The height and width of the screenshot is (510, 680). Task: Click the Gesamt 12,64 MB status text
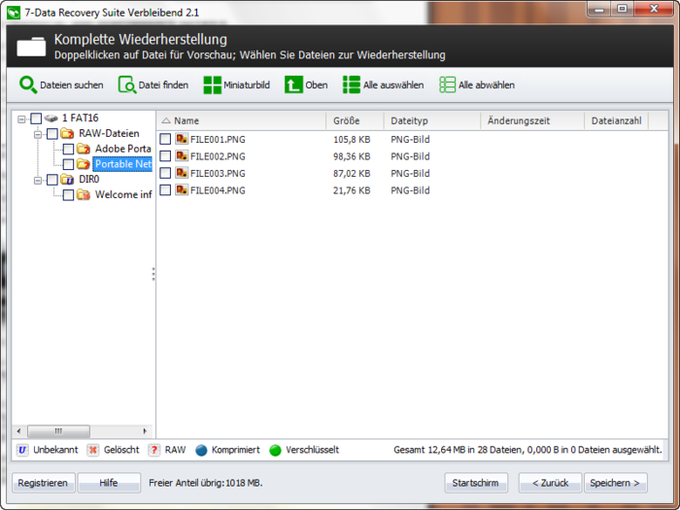[x=528, y=450]
